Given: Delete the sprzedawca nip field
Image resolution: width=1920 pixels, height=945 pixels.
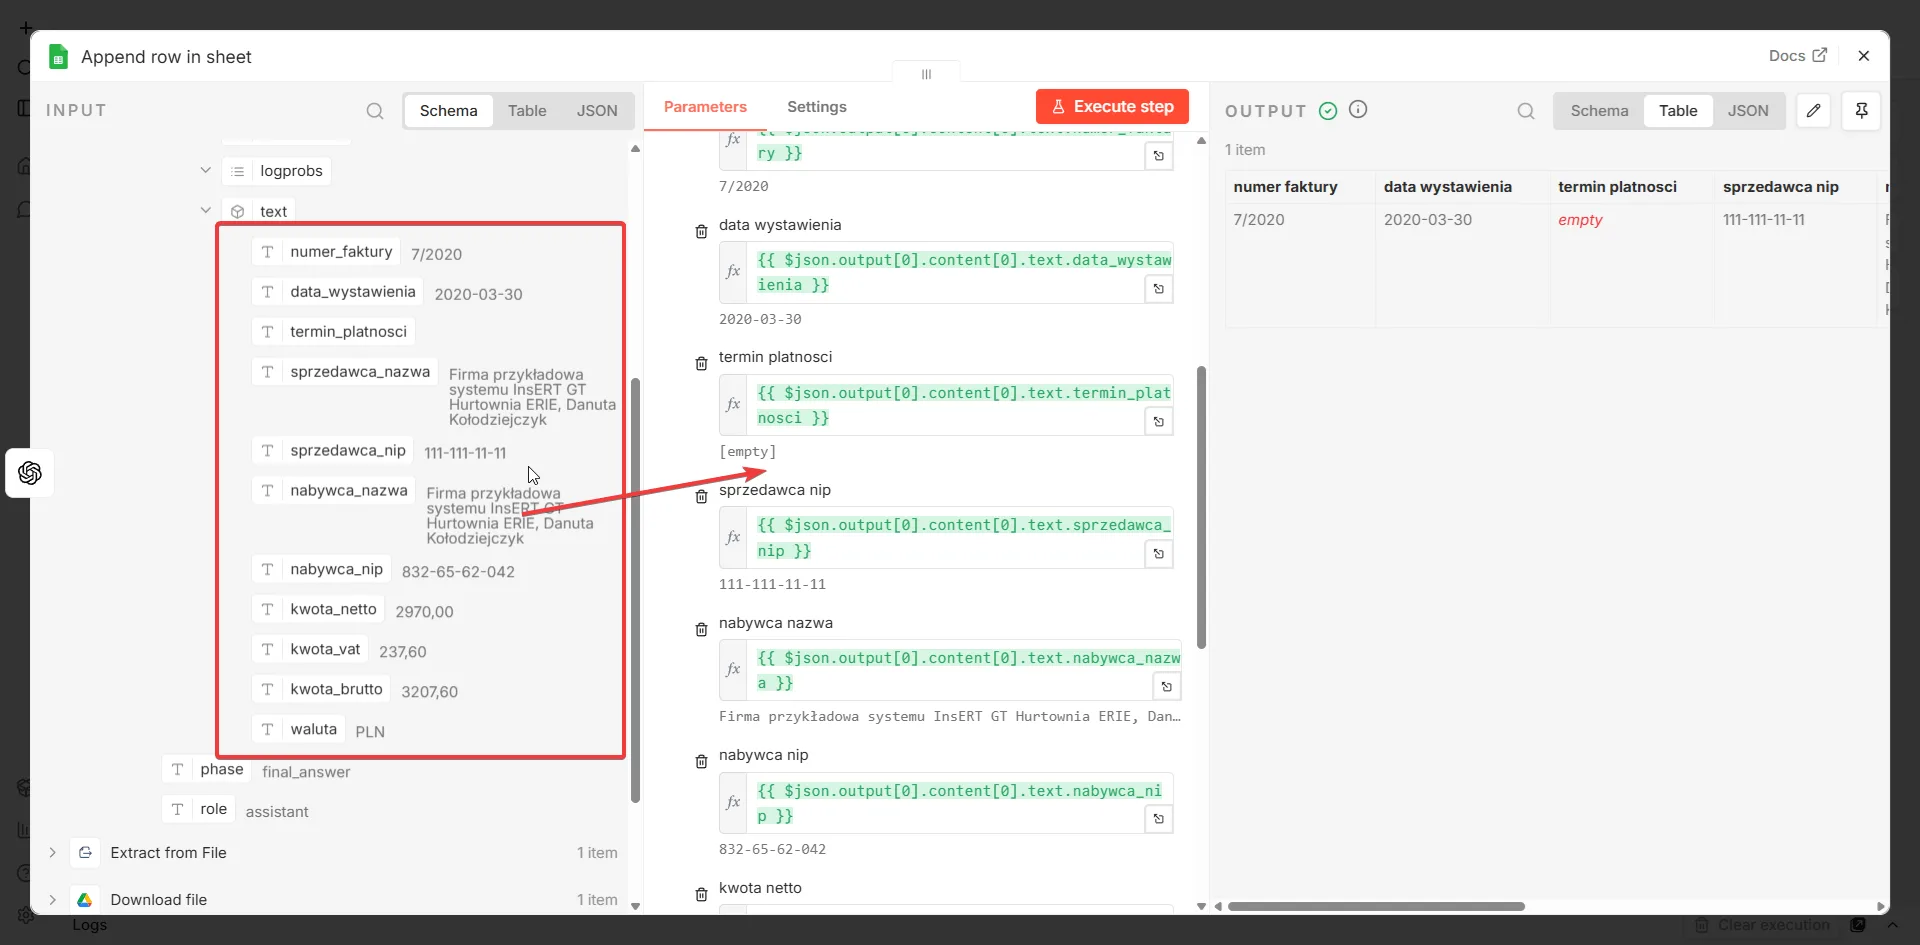Looking at the screenshot, I should [x=701, y=497].
